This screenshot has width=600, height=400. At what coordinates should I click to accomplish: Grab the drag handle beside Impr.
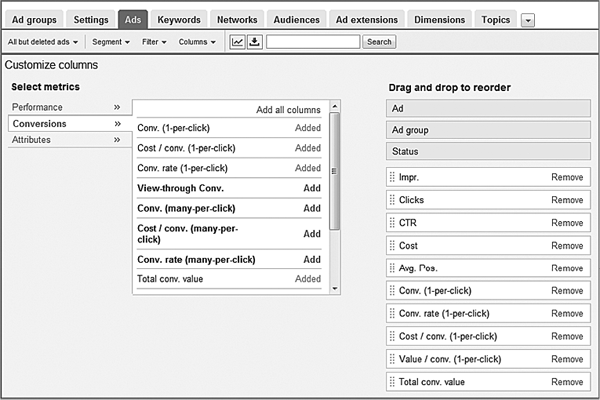(392, 177)
